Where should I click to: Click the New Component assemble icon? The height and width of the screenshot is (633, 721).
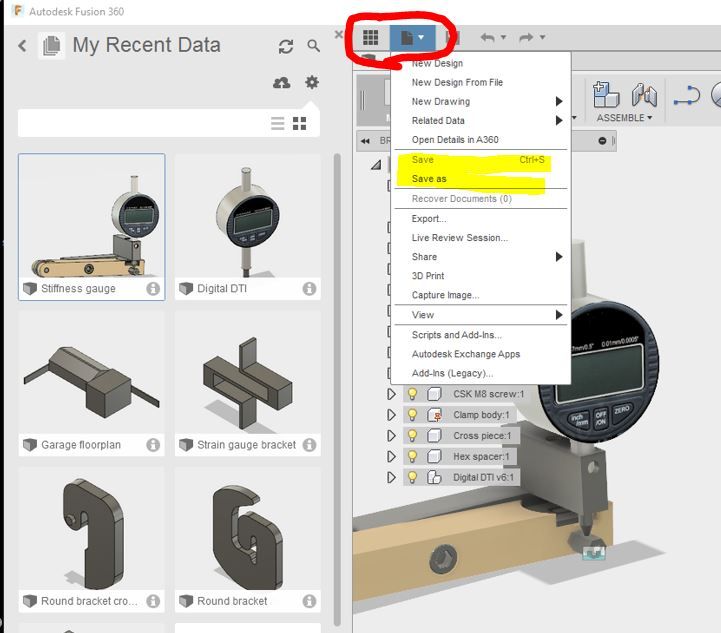tap(606, 94)
